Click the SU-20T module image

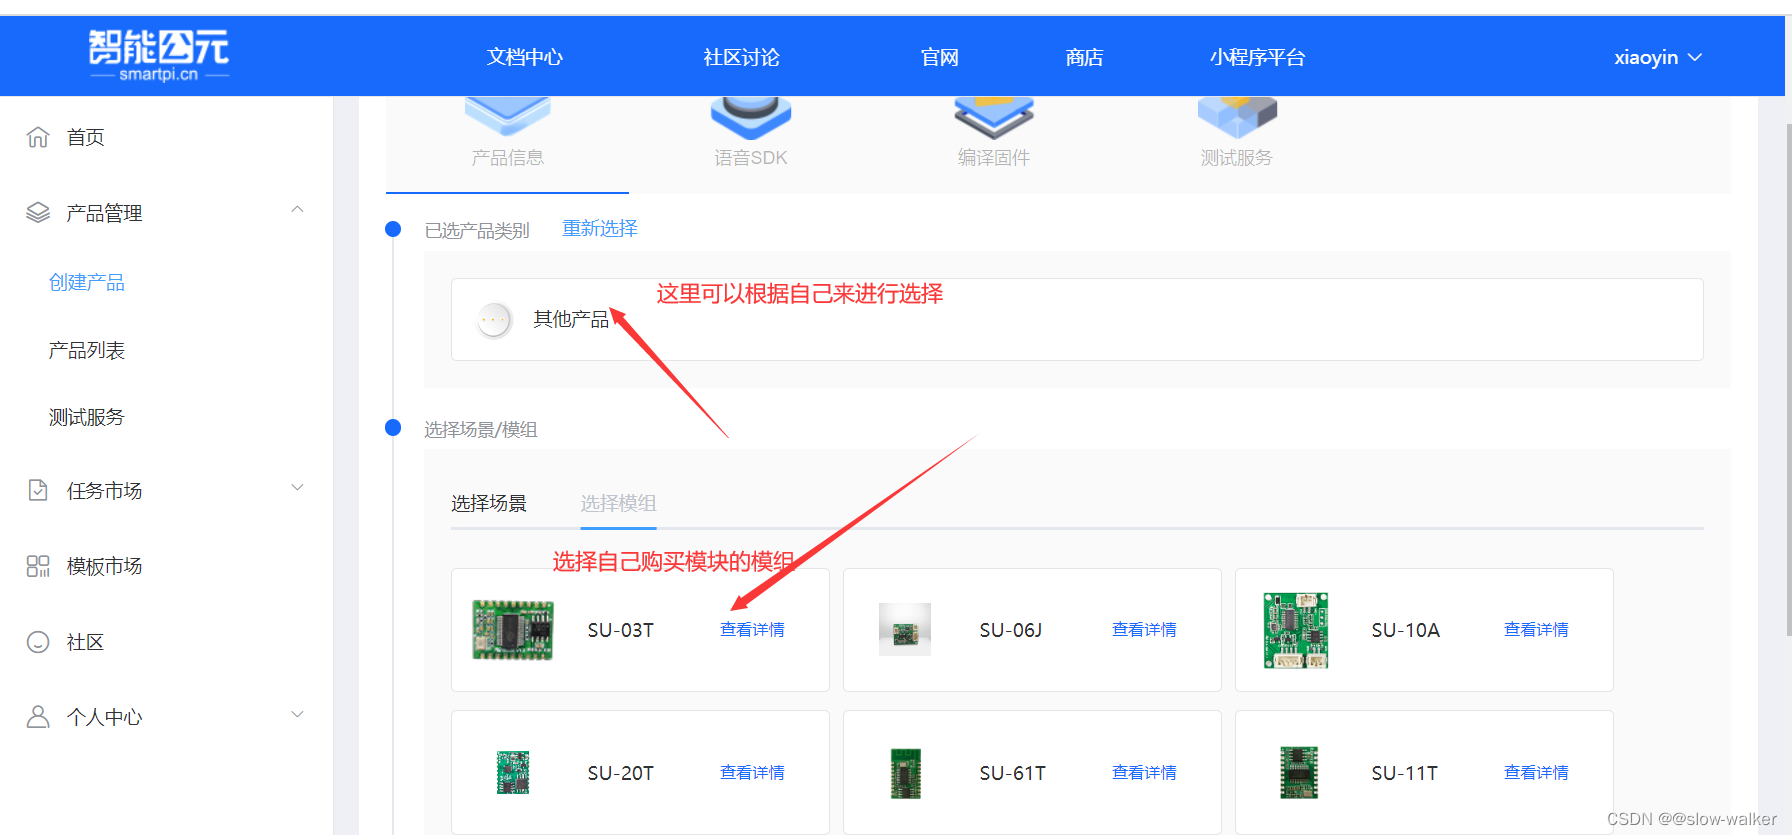tap(513, 773)
